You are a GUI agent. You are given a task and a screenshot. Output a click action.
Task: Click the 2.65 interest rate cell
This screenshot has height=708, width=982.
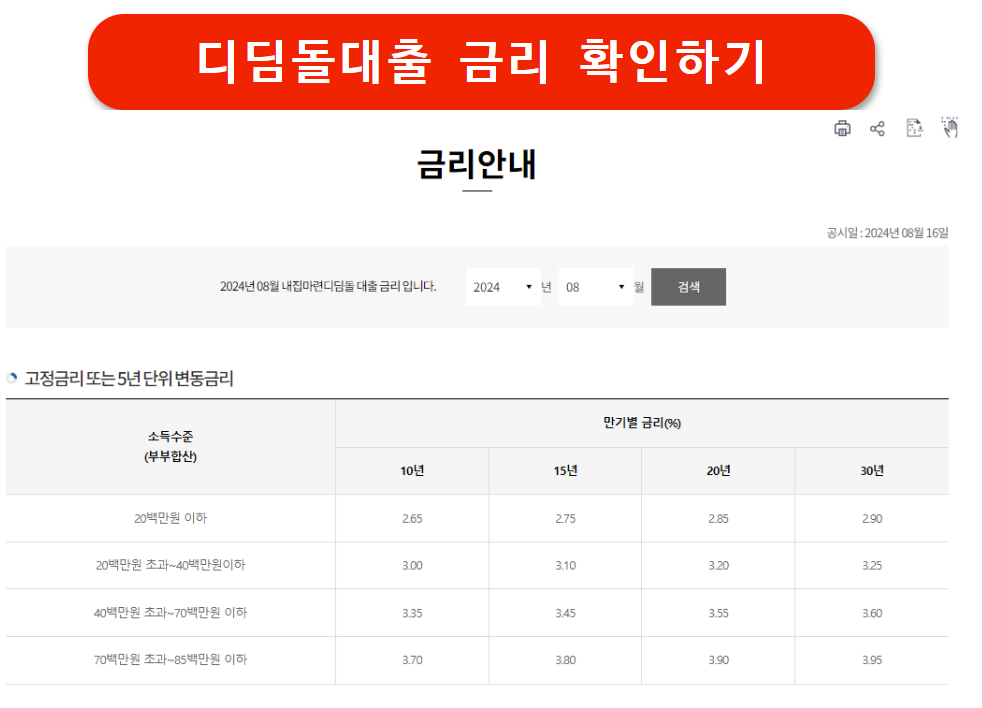[x=412, y=518]
